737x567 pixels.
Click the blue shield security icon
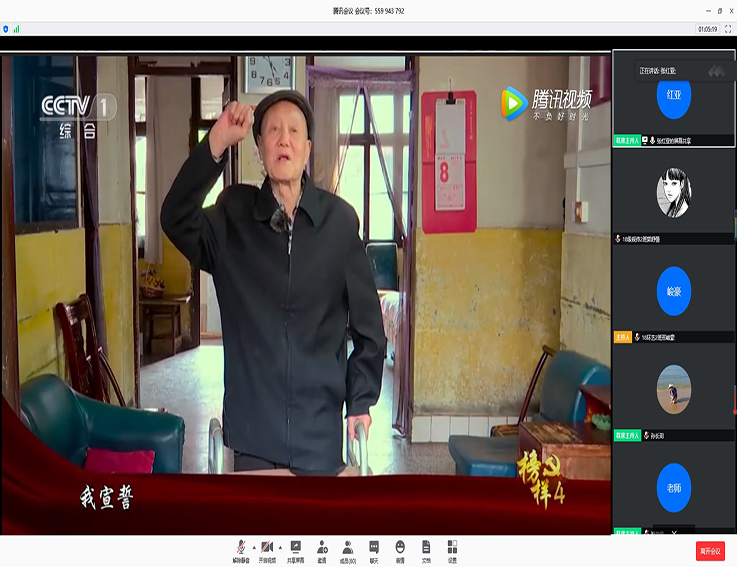[x=6, y=29]
